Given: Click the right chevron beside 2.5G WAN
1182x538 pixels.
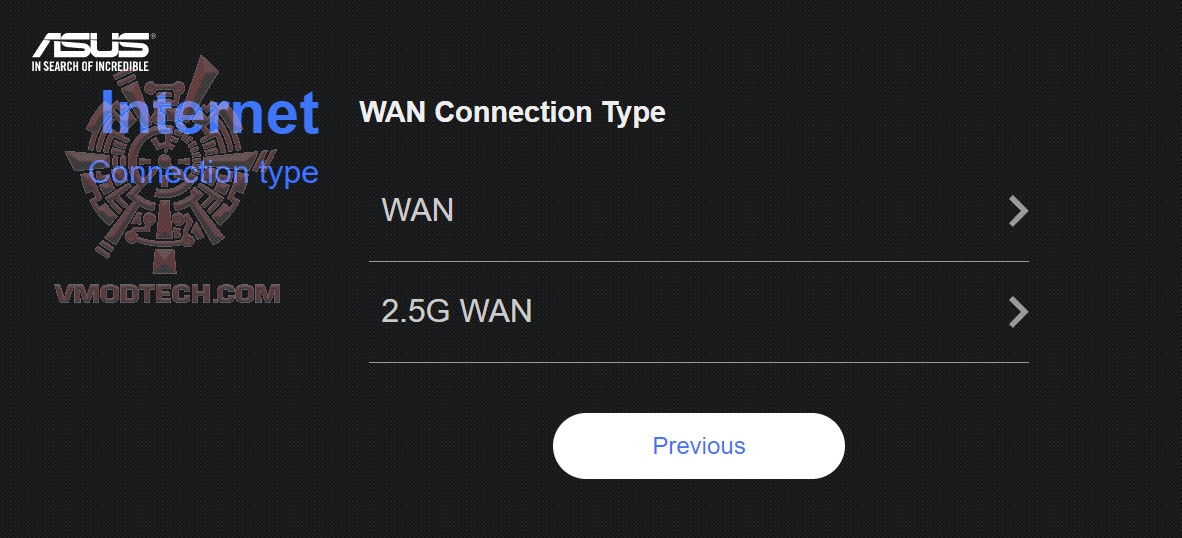Looking at the screenshot, I should (x=1018, y=312).
